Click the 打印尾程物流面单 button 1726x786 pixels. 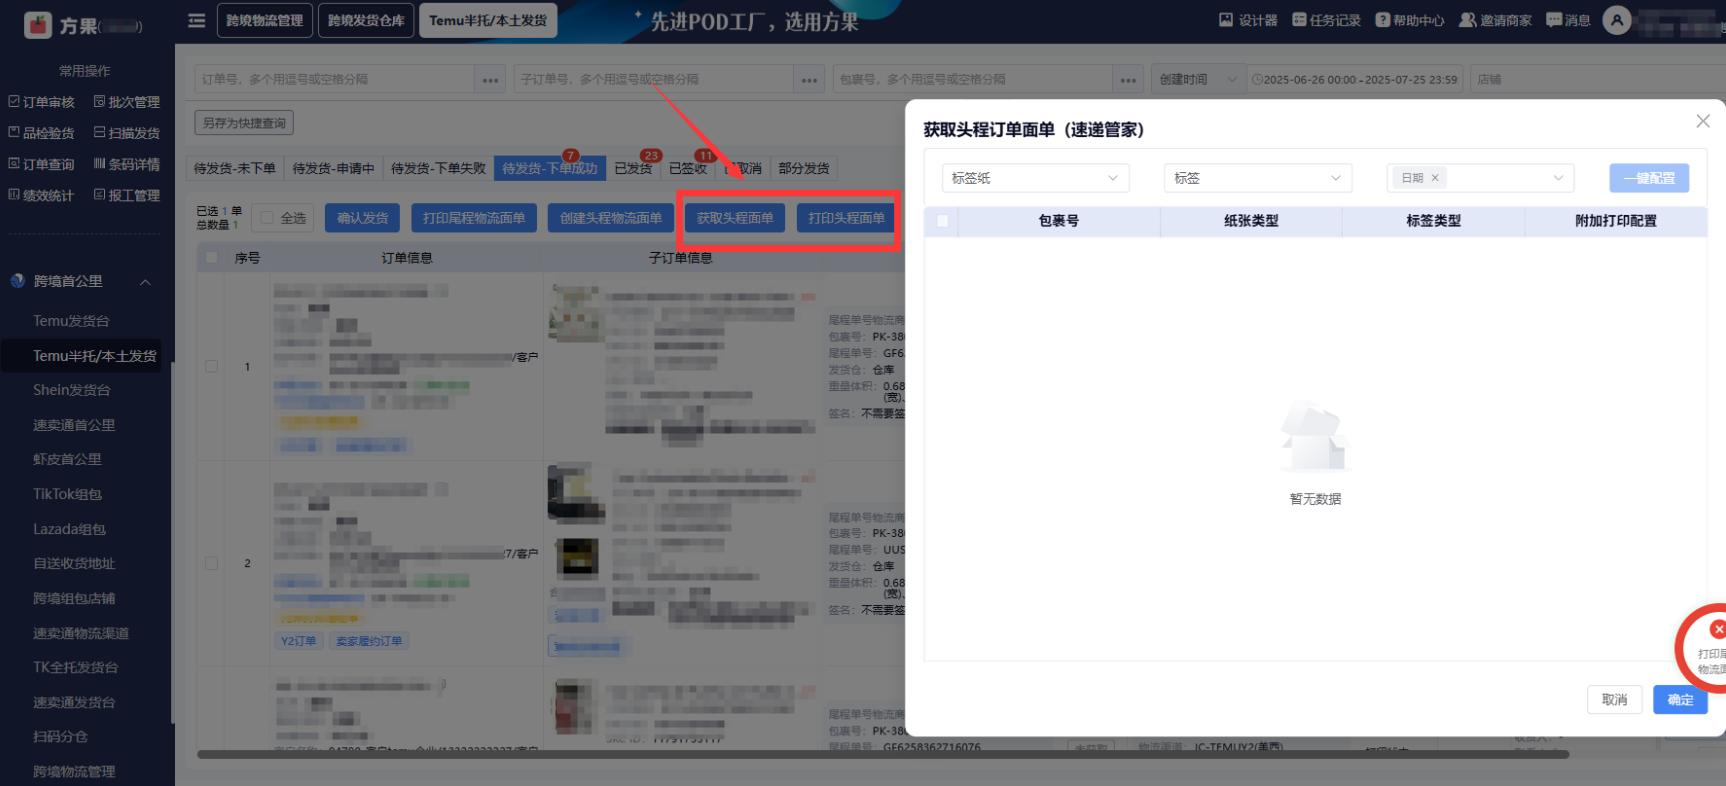pos(474,218)
